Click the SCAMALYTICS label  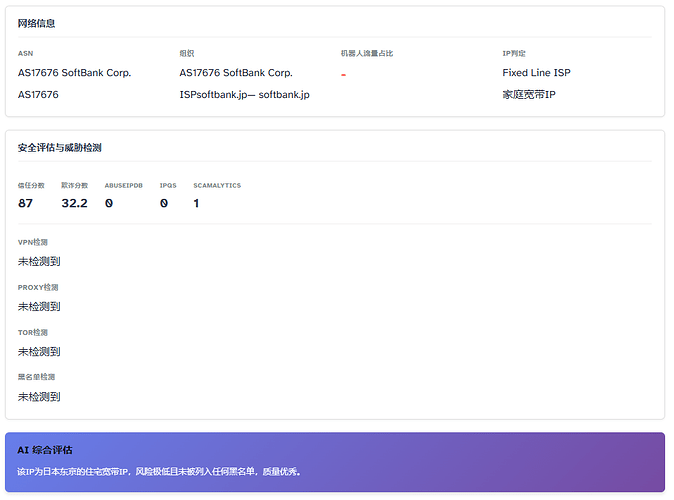coord(217,186)
